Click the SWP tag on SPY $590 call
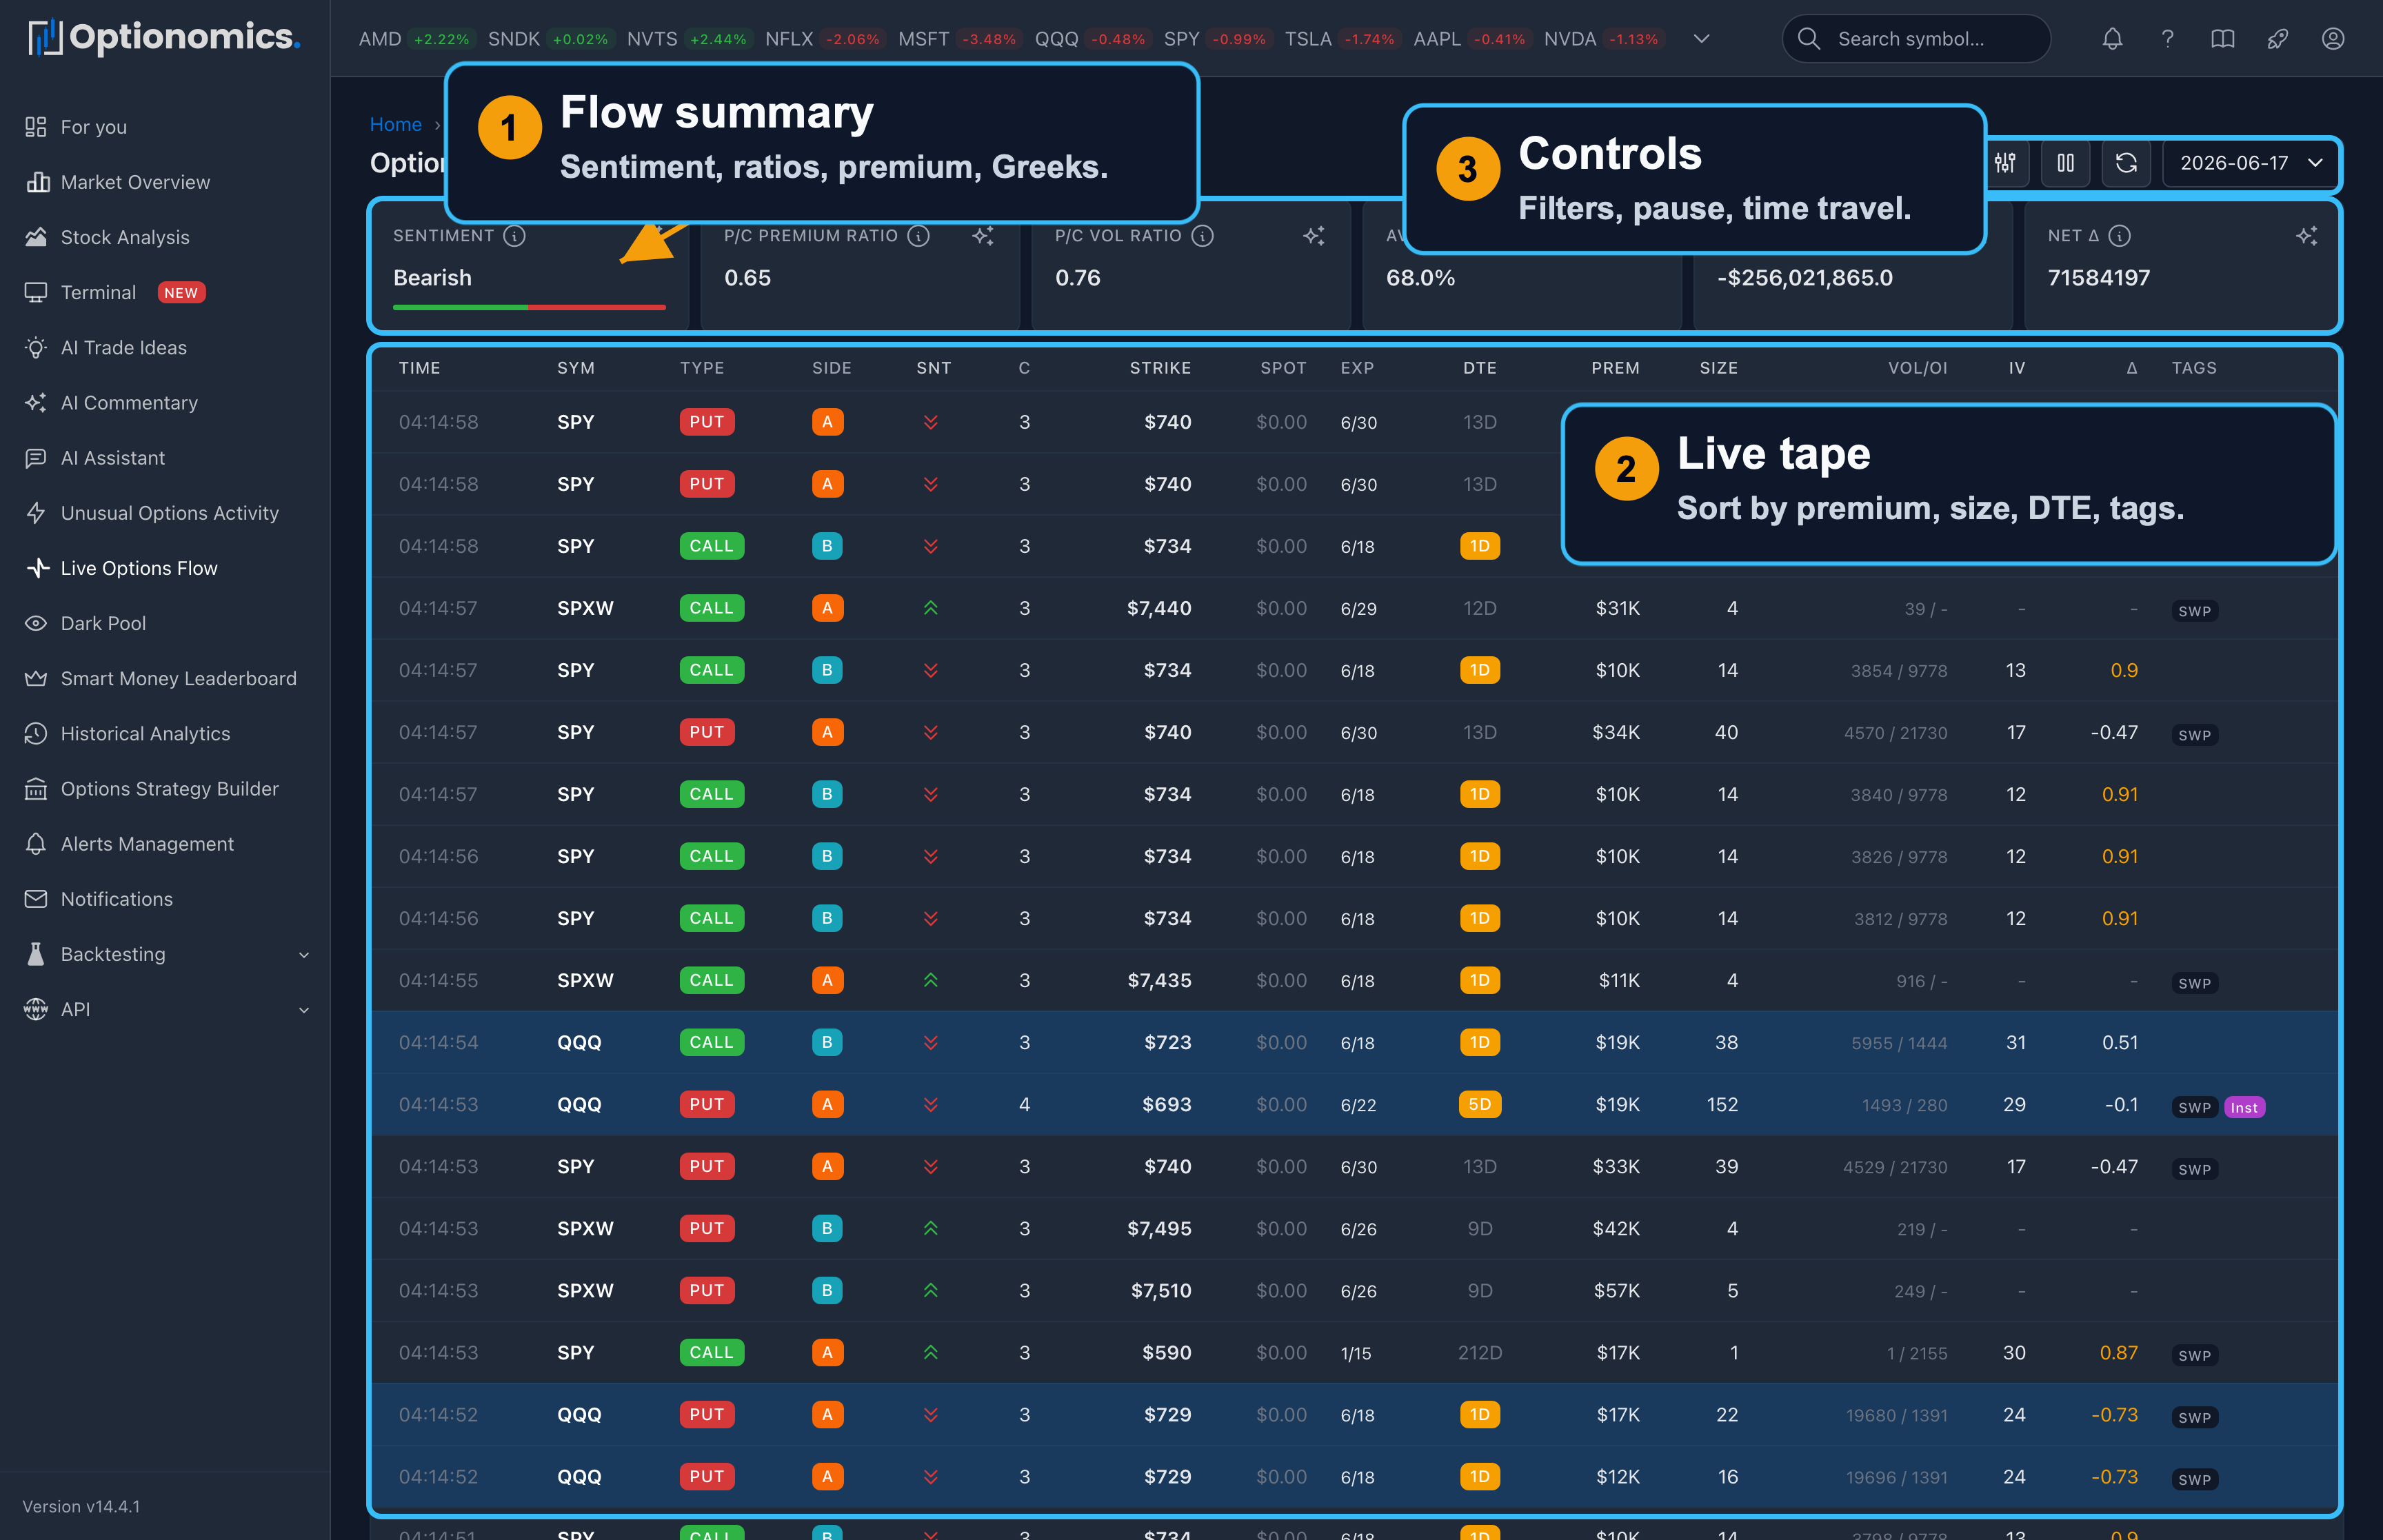This screenshot has width=2383, height=1540. point(2194,1356)
